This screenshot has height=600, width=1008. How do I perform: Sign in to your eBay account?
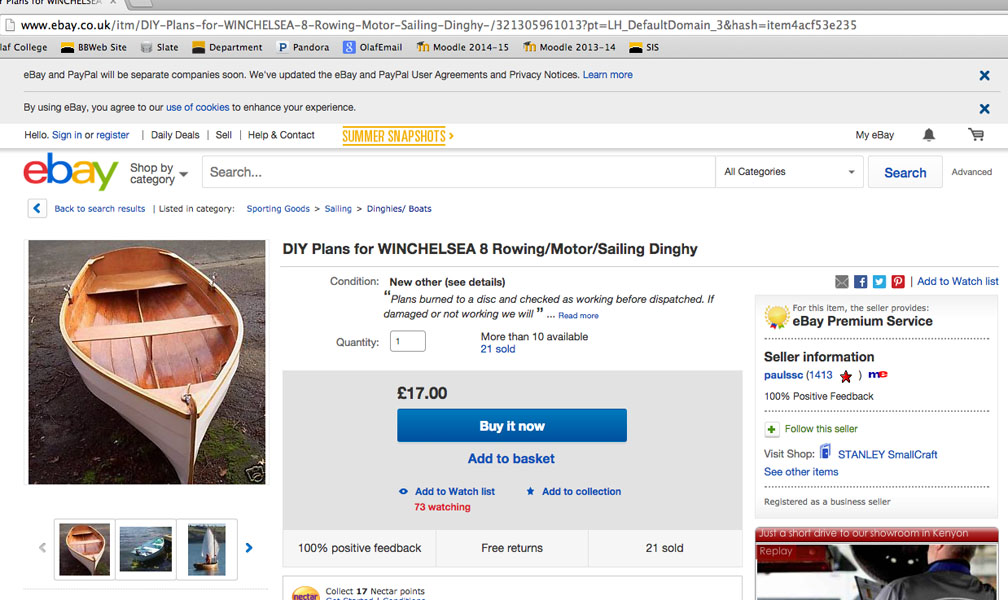pos(67,134)
